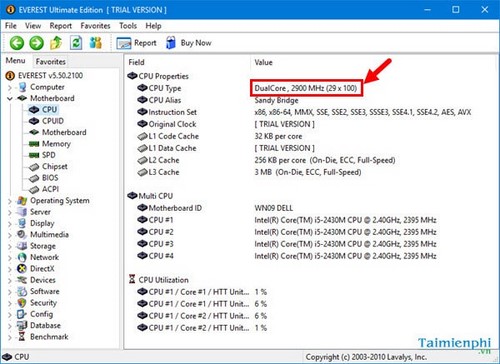Select the CPUID chip icon
Screen dimensions: 500x364
coord(34,121)
